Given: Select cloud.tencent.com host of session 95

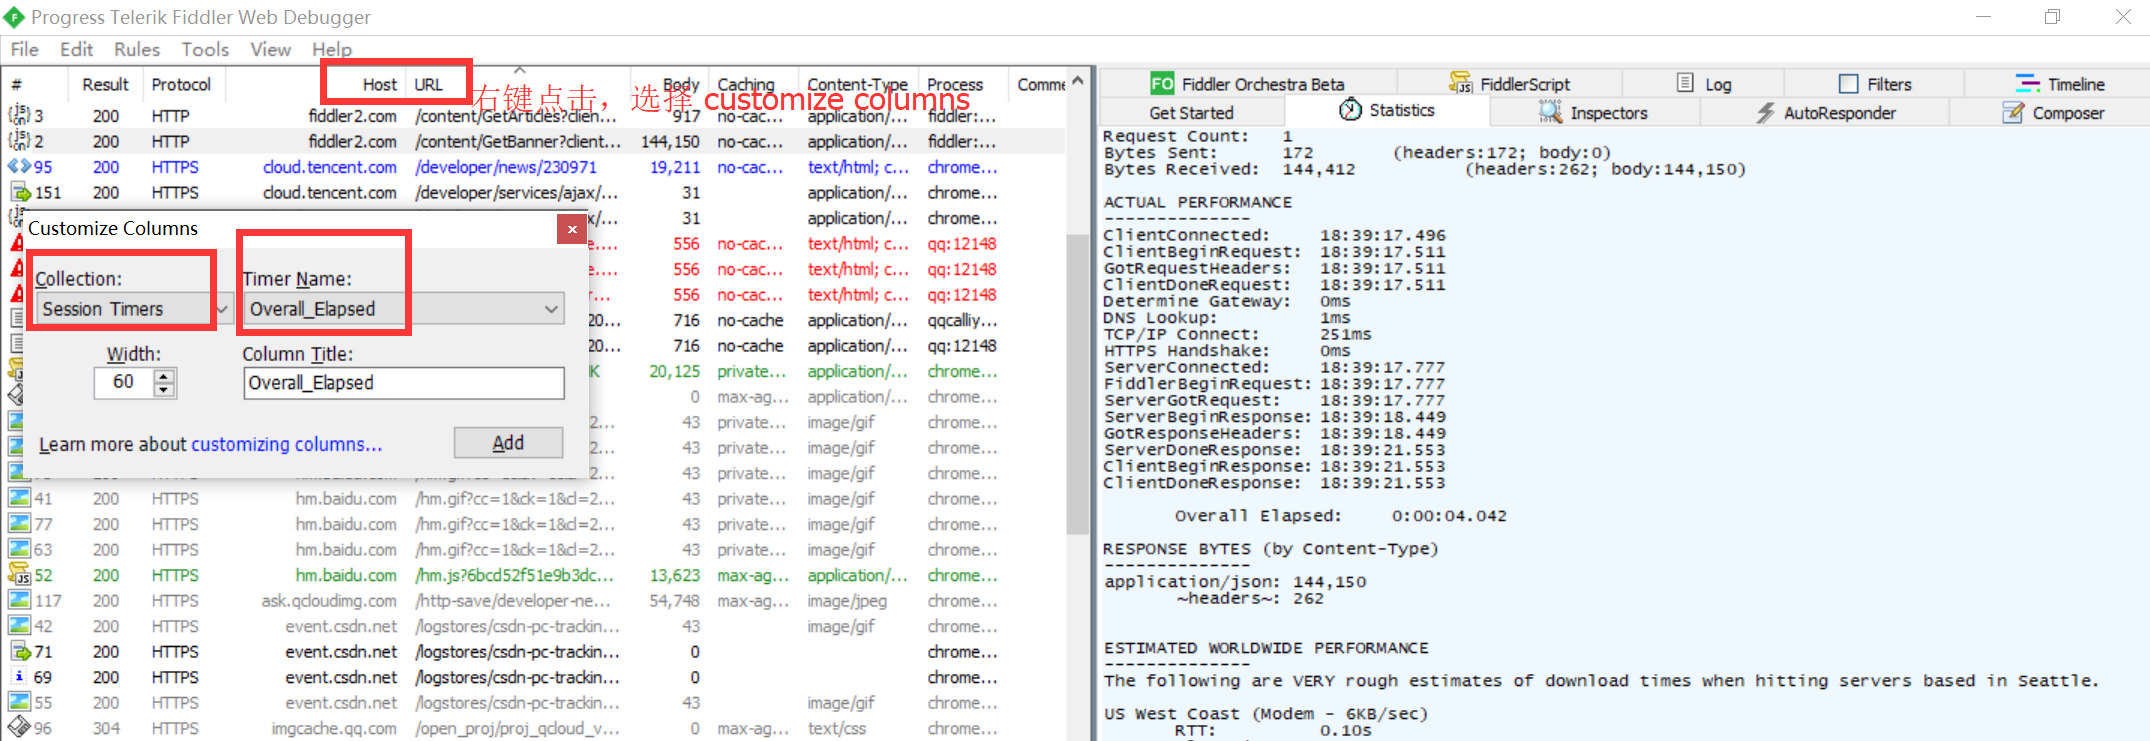Looking at the screenshot, I should 330,167.
